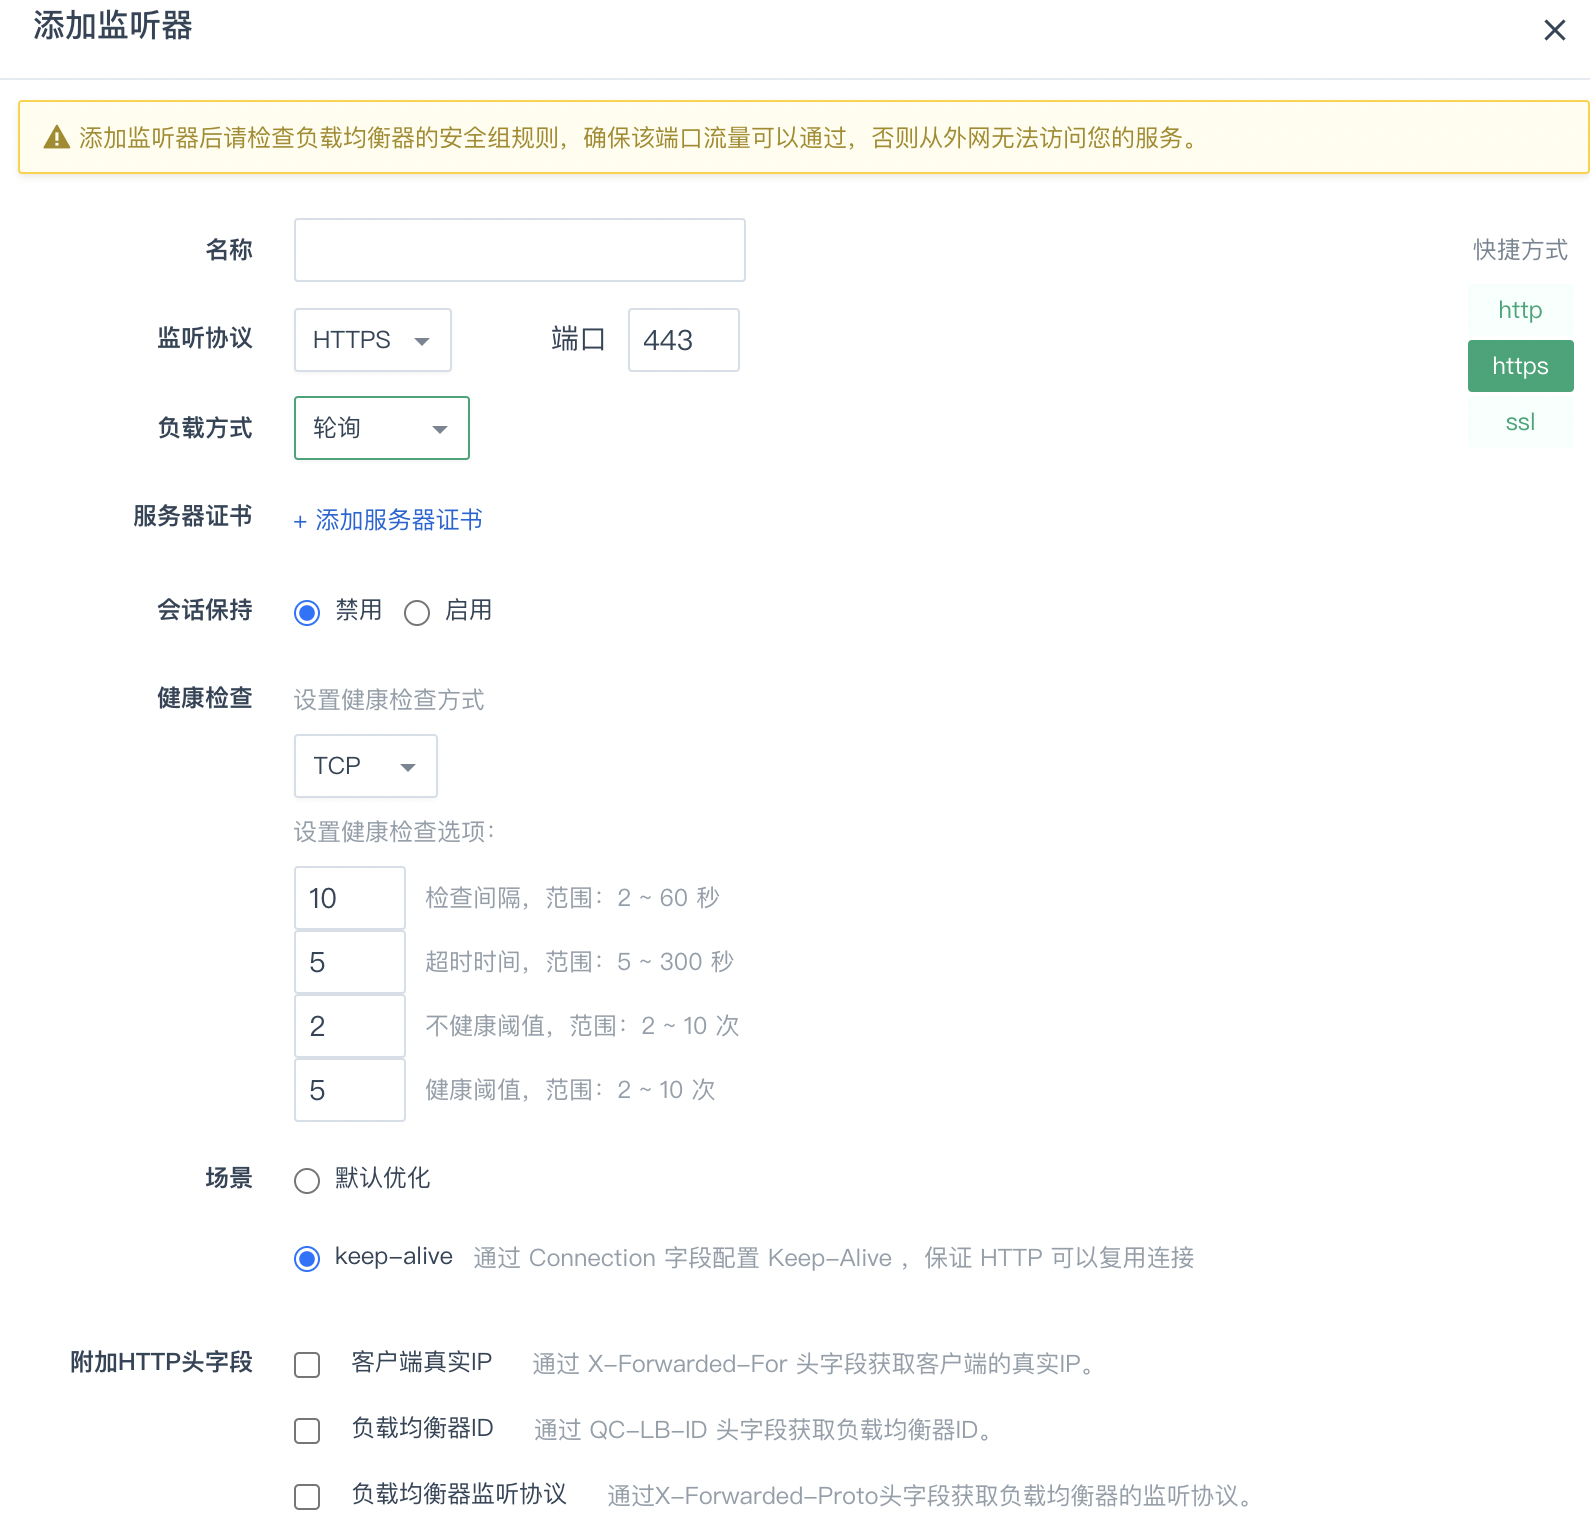This screenshot has width=1590, height=1528.
Task: Expand the 轮询 load balancing method dropdown
Action: click(382, 428)
